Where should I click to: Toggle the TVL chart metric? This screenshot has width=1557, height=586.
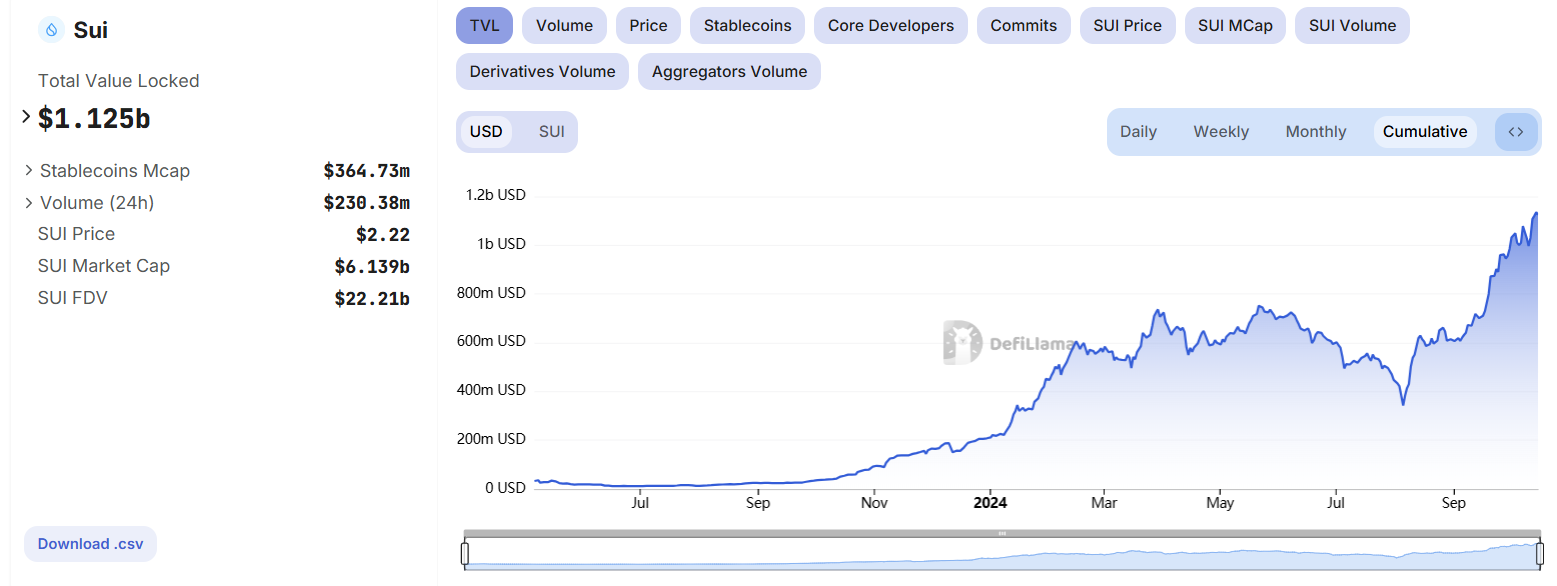click(484, 26)
